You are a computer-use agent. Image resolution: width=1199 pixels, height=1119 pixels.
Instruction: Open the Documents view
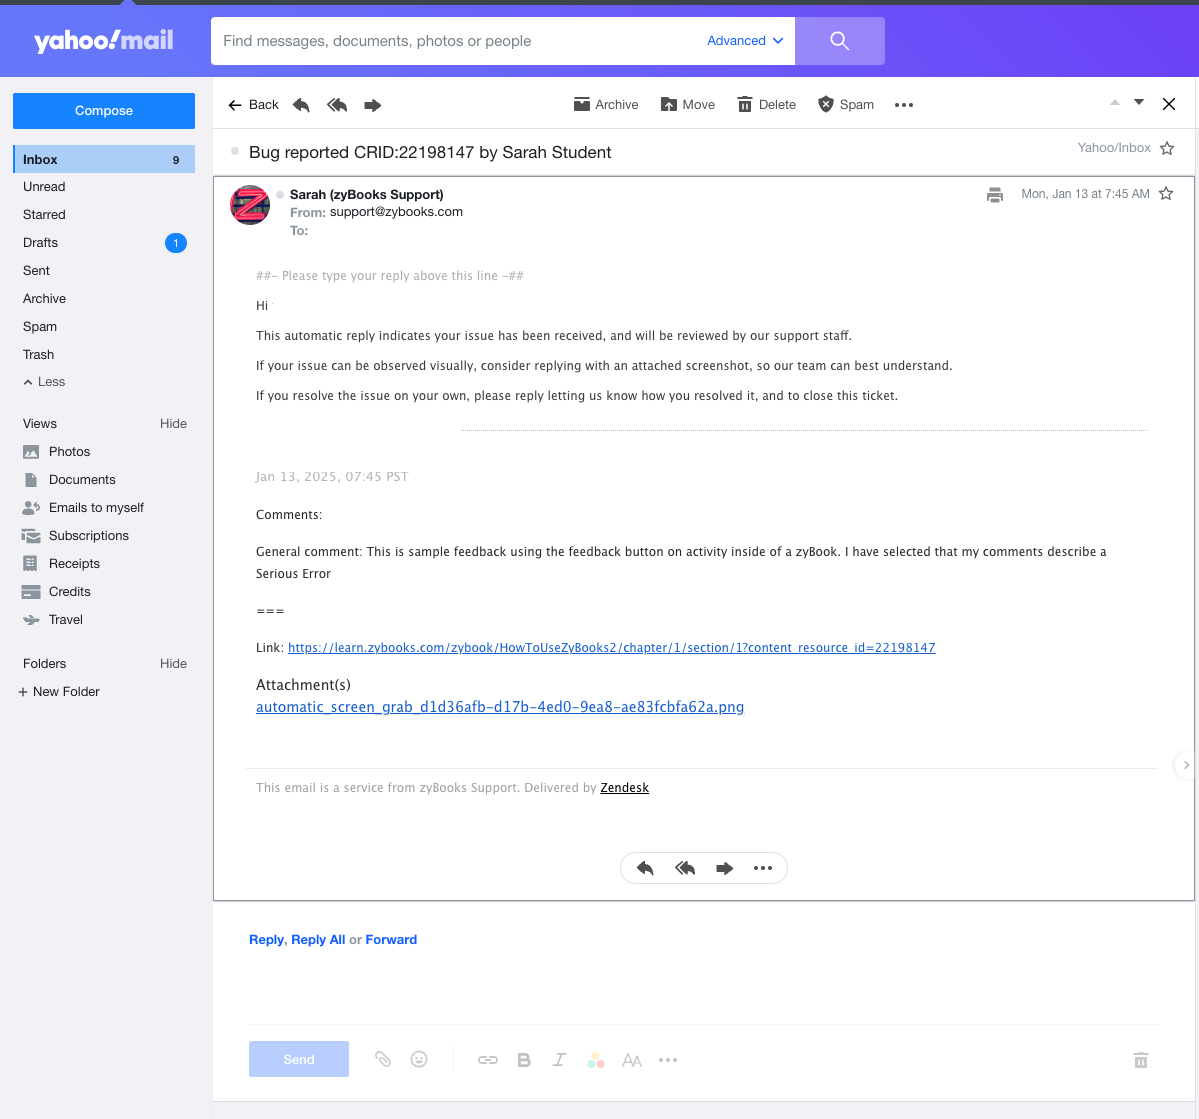pos(69,480)
